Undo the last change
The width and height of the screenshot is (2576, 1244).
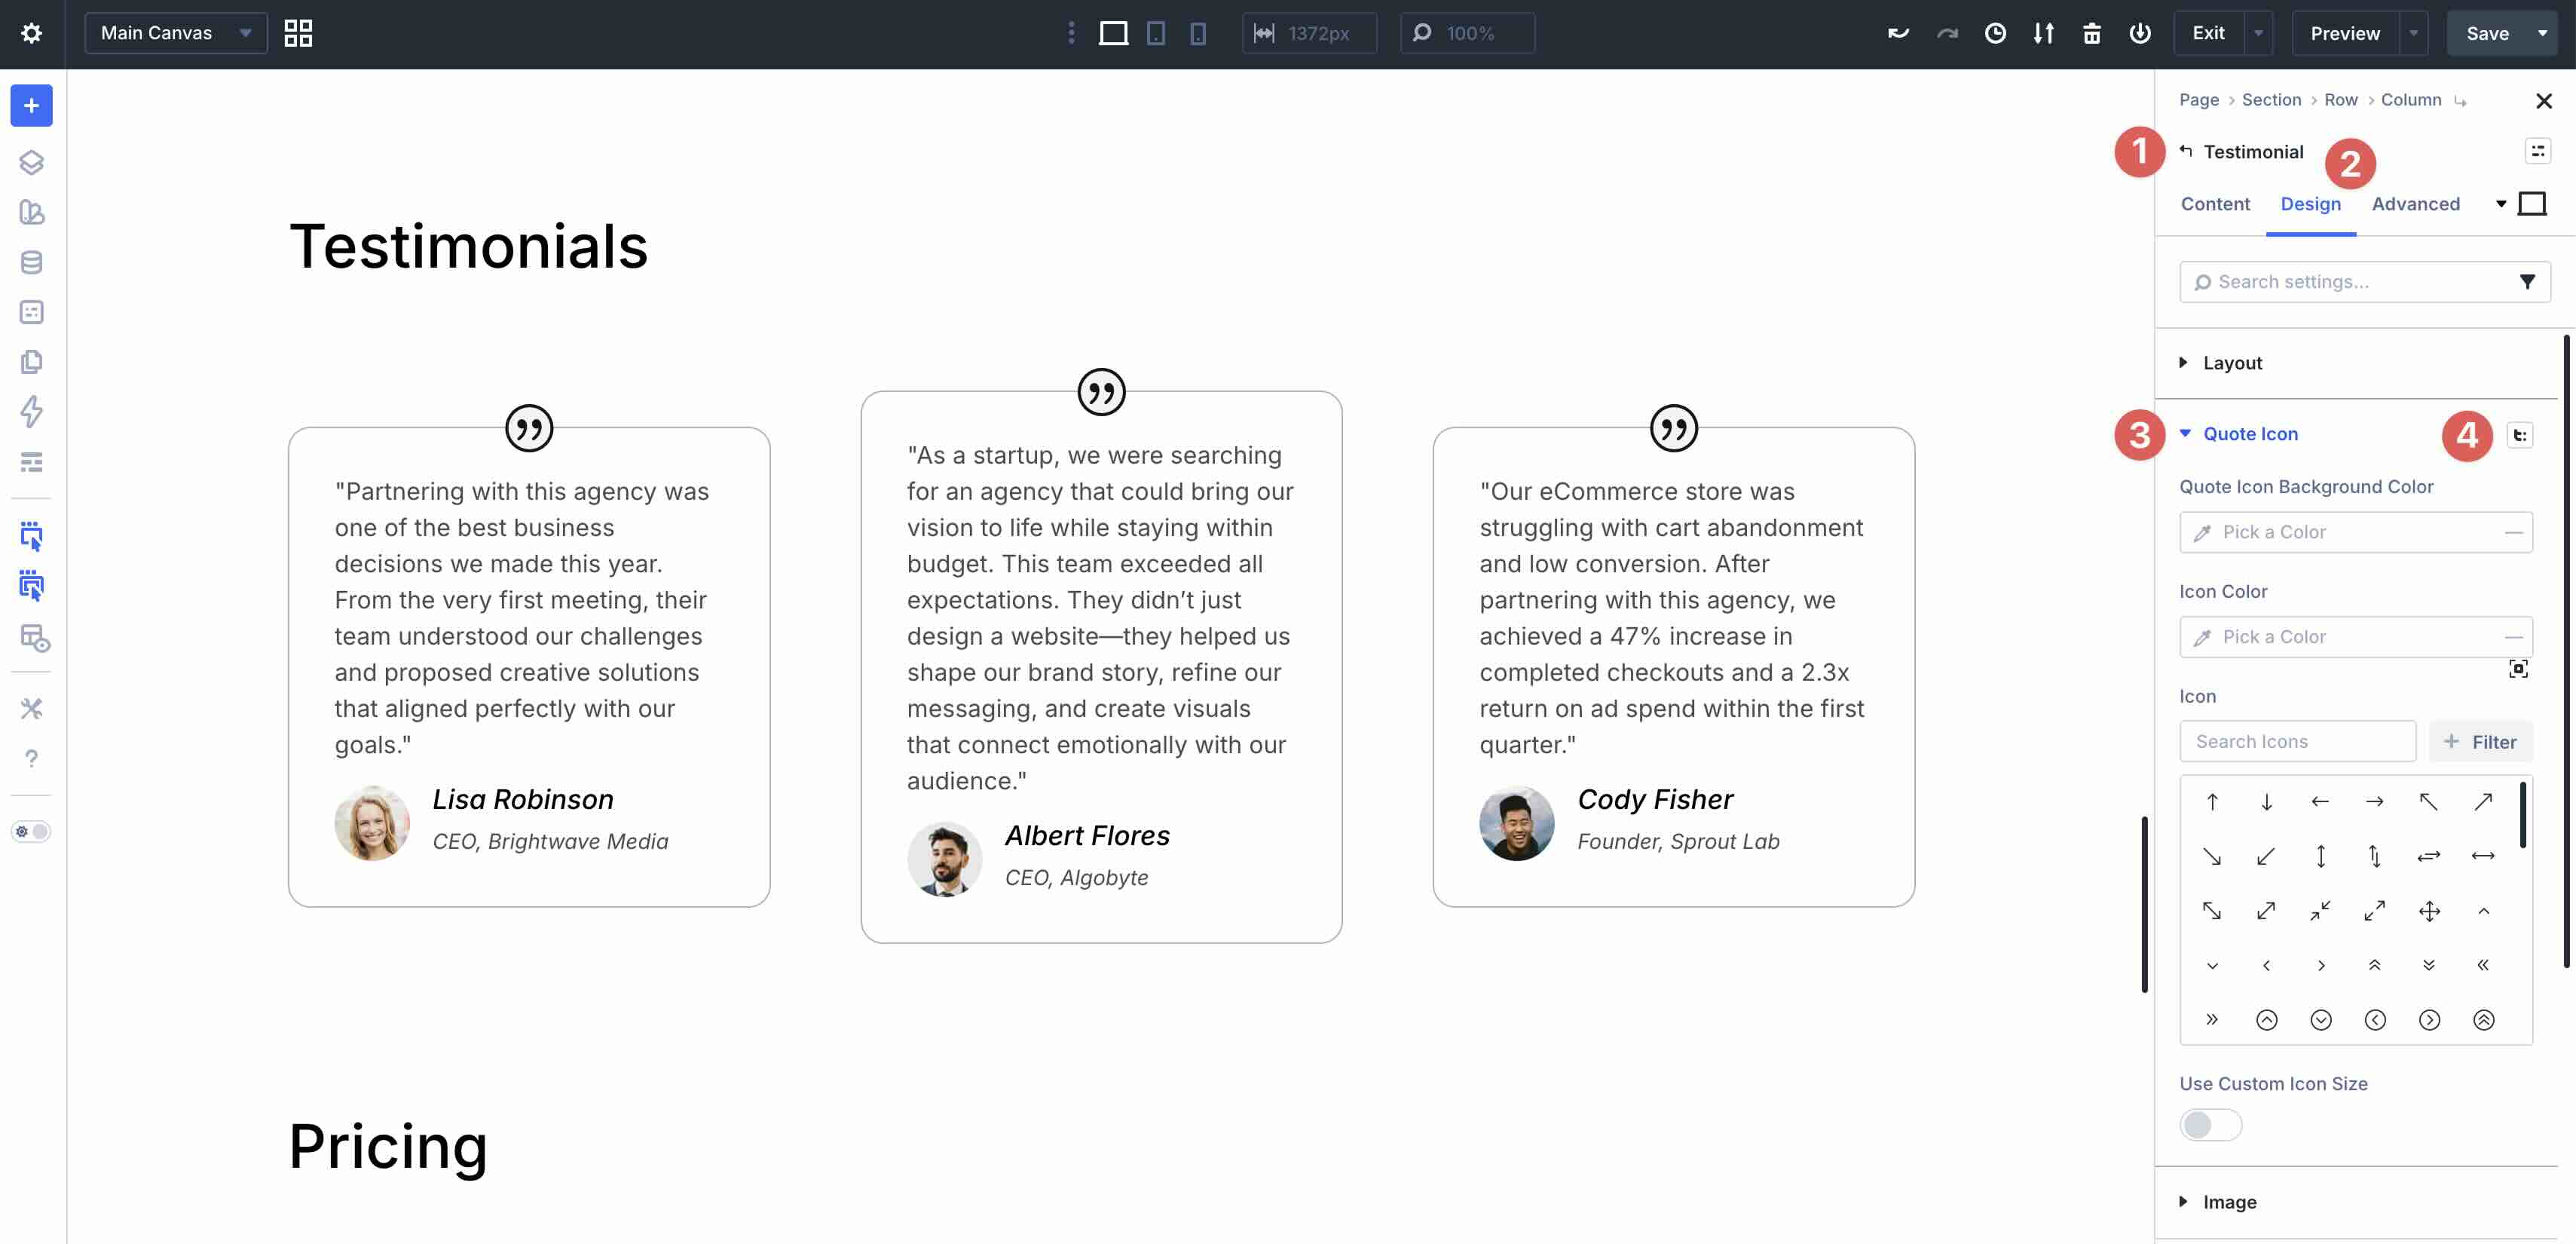coord(1896,33)
